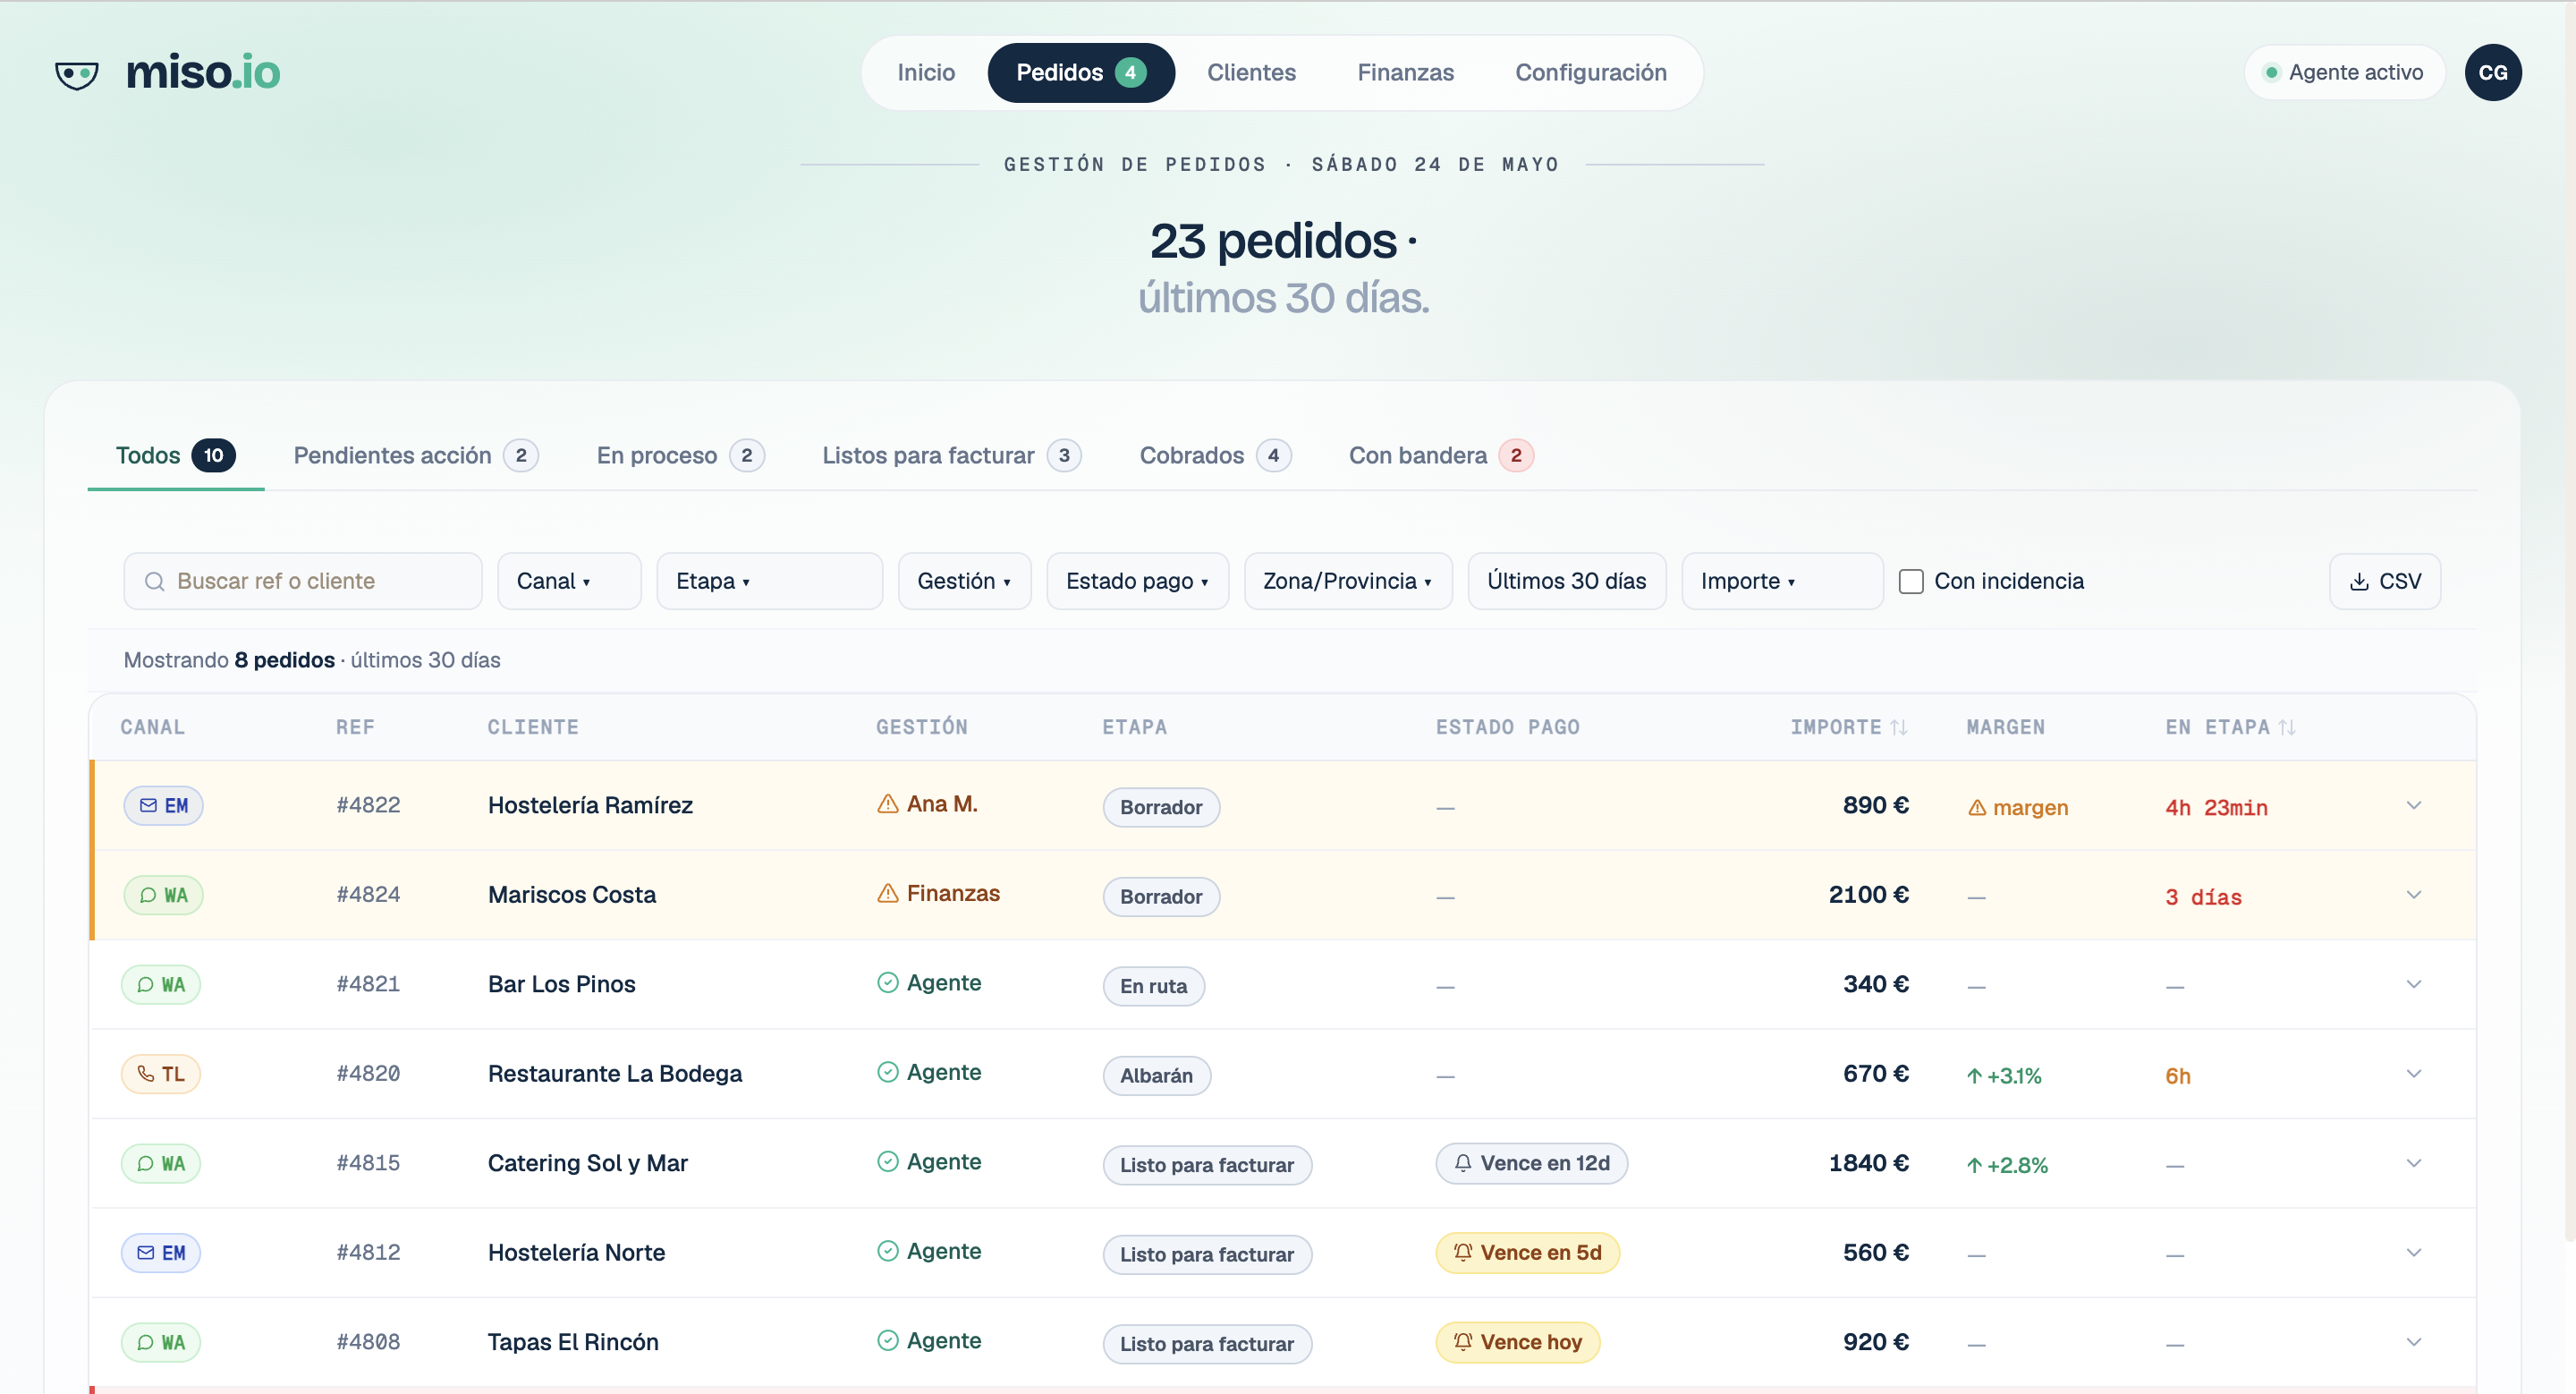The width and height of the screenshot is (2576, 1394).
Task: Click the EM email badge for Hostelería Norte
Action: pyautogui.click(x=161, y=1253)
